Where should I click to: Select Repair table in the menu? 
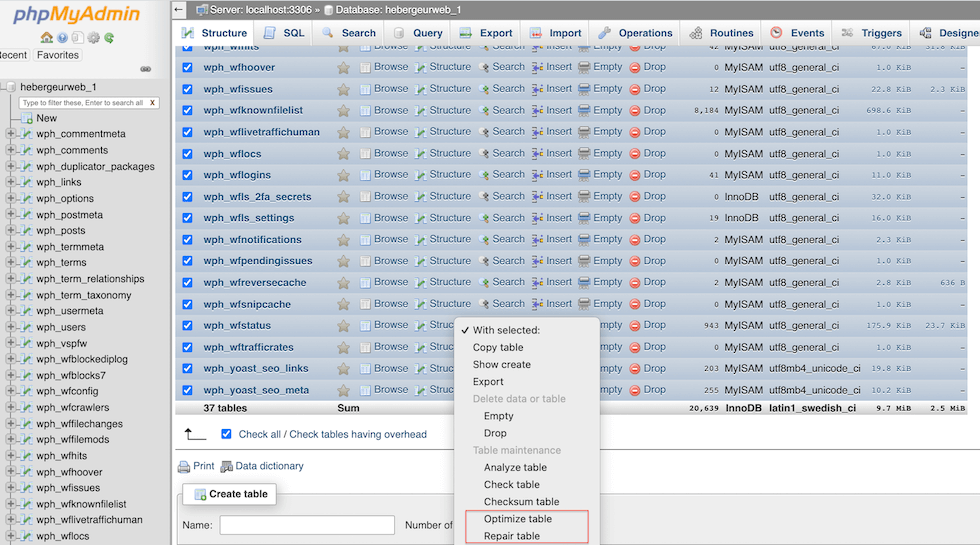point(511,536)
